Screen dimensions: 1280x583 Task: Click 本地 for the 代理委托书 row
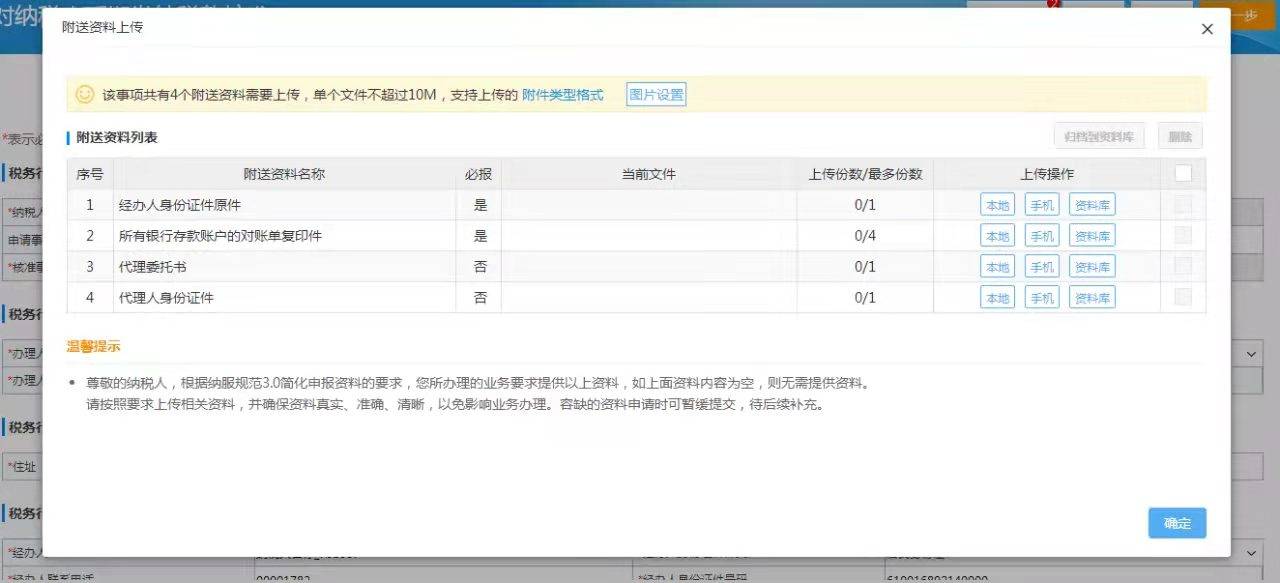pyautogui.click(x=996, y=266)
